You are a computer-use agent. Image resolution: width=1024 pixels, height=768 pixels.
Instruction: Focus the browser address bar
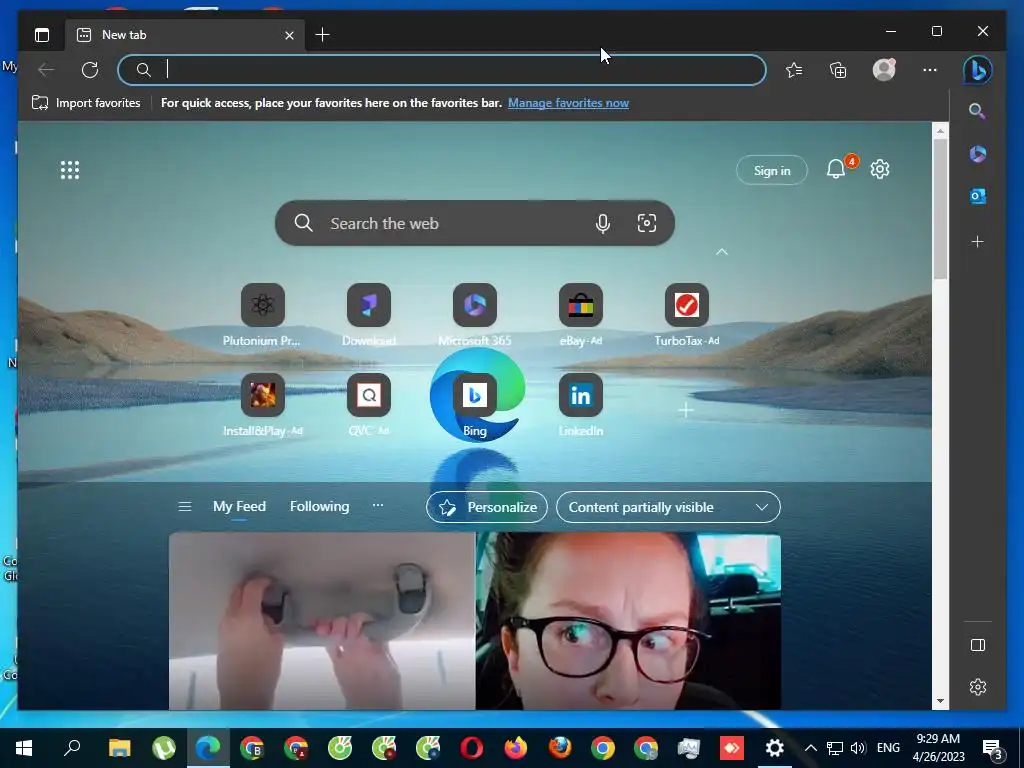441,70
